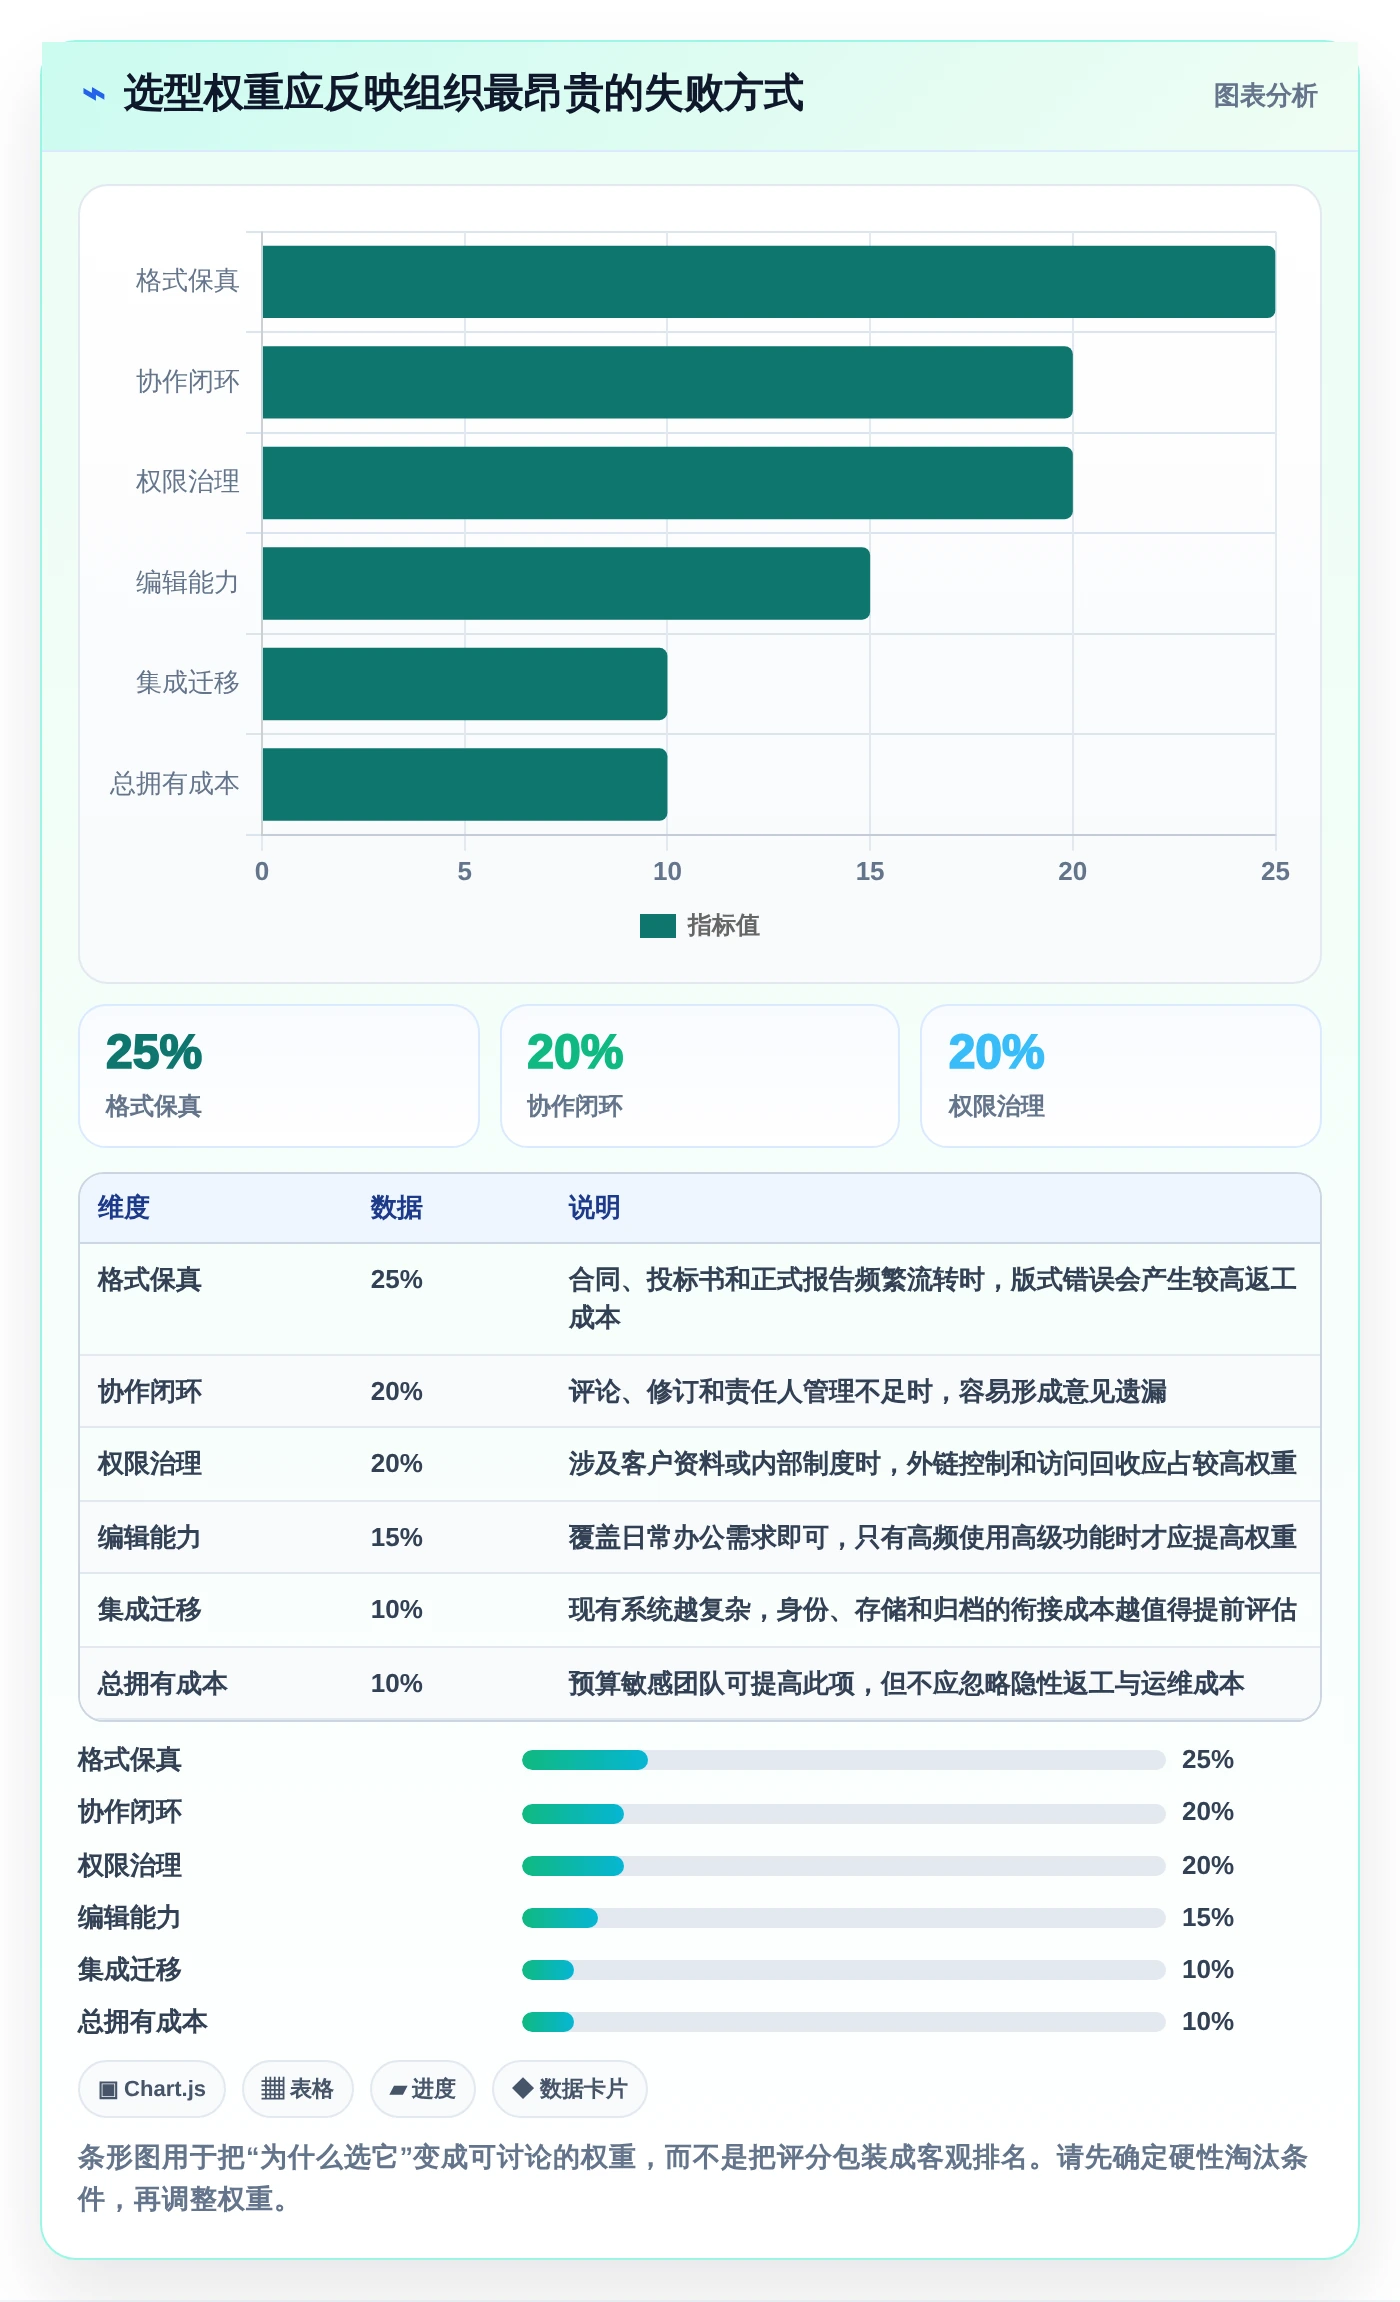Click the 图表分析 label in header
Screen dimensions: 1400x2302
[1265, 95]
